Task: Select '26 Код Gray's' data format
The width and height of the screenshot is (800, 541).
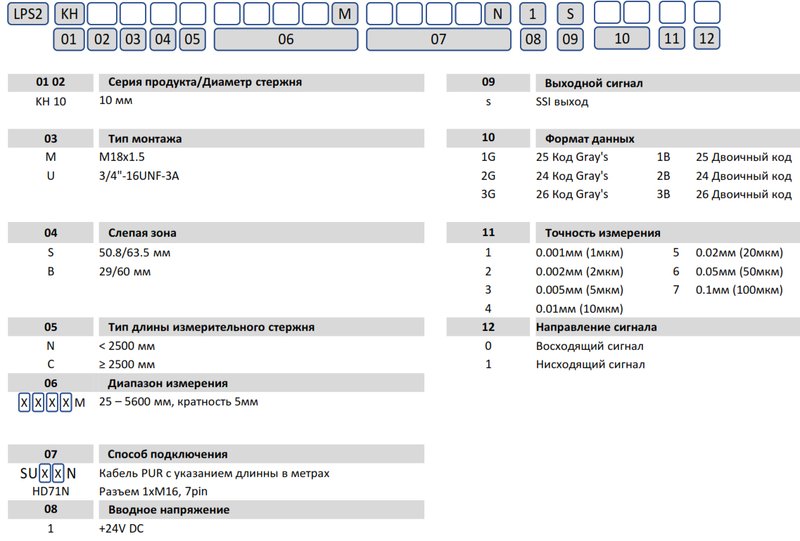Action: [x=572, y=194]
